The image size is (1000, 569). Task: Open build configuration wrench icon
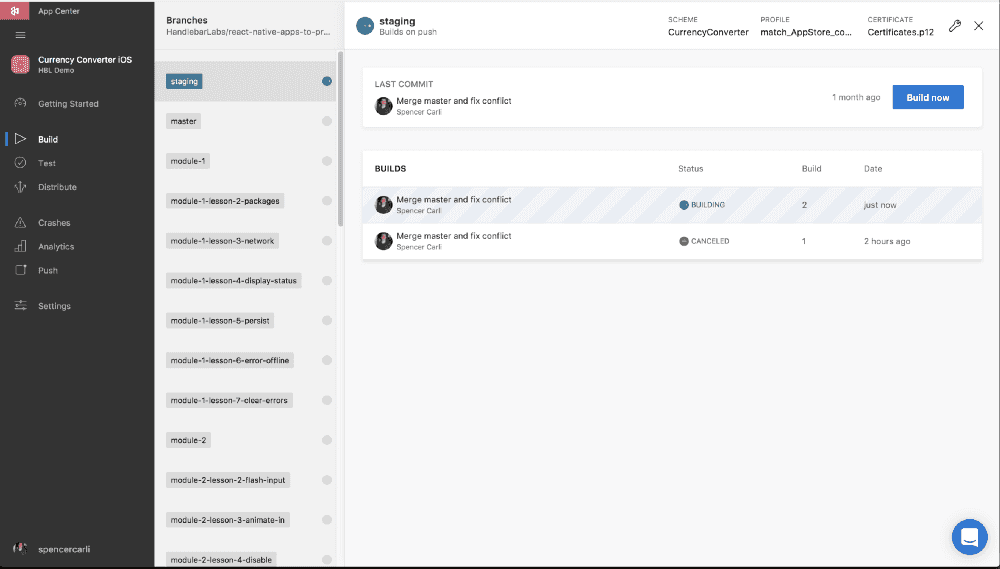(x=954, y=26)
